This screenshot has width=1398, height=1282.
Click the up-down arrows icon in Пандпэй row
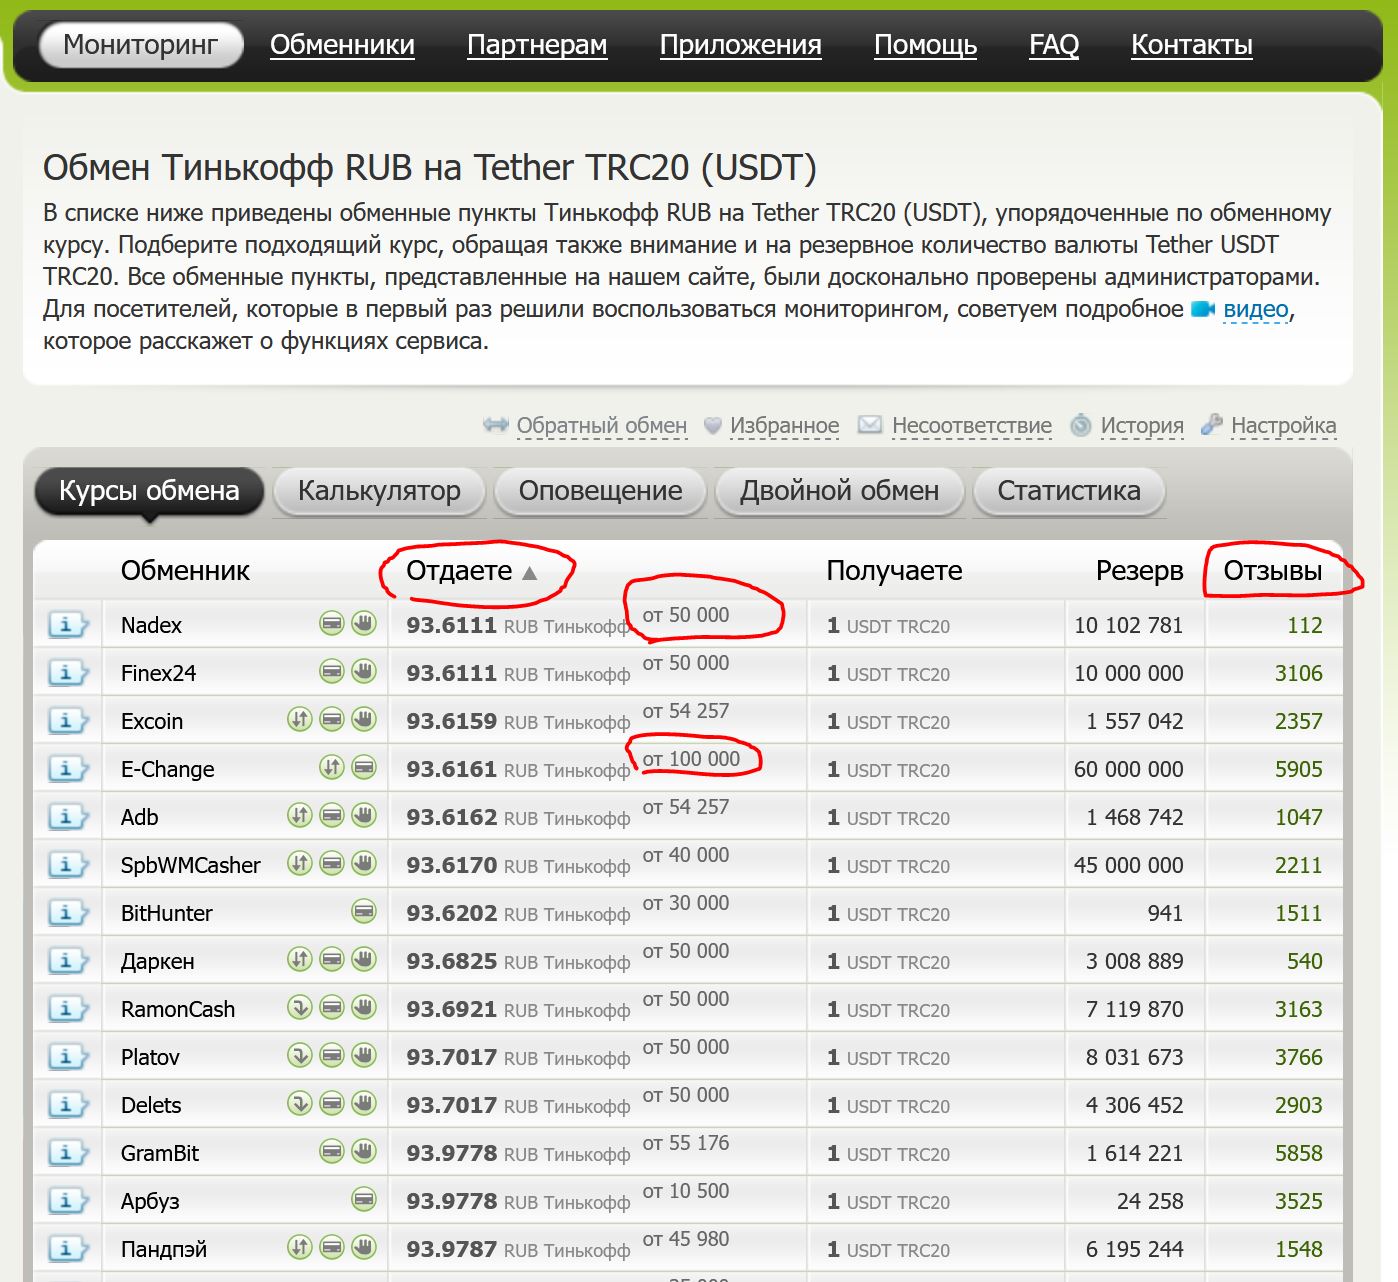click(300, 1248)
